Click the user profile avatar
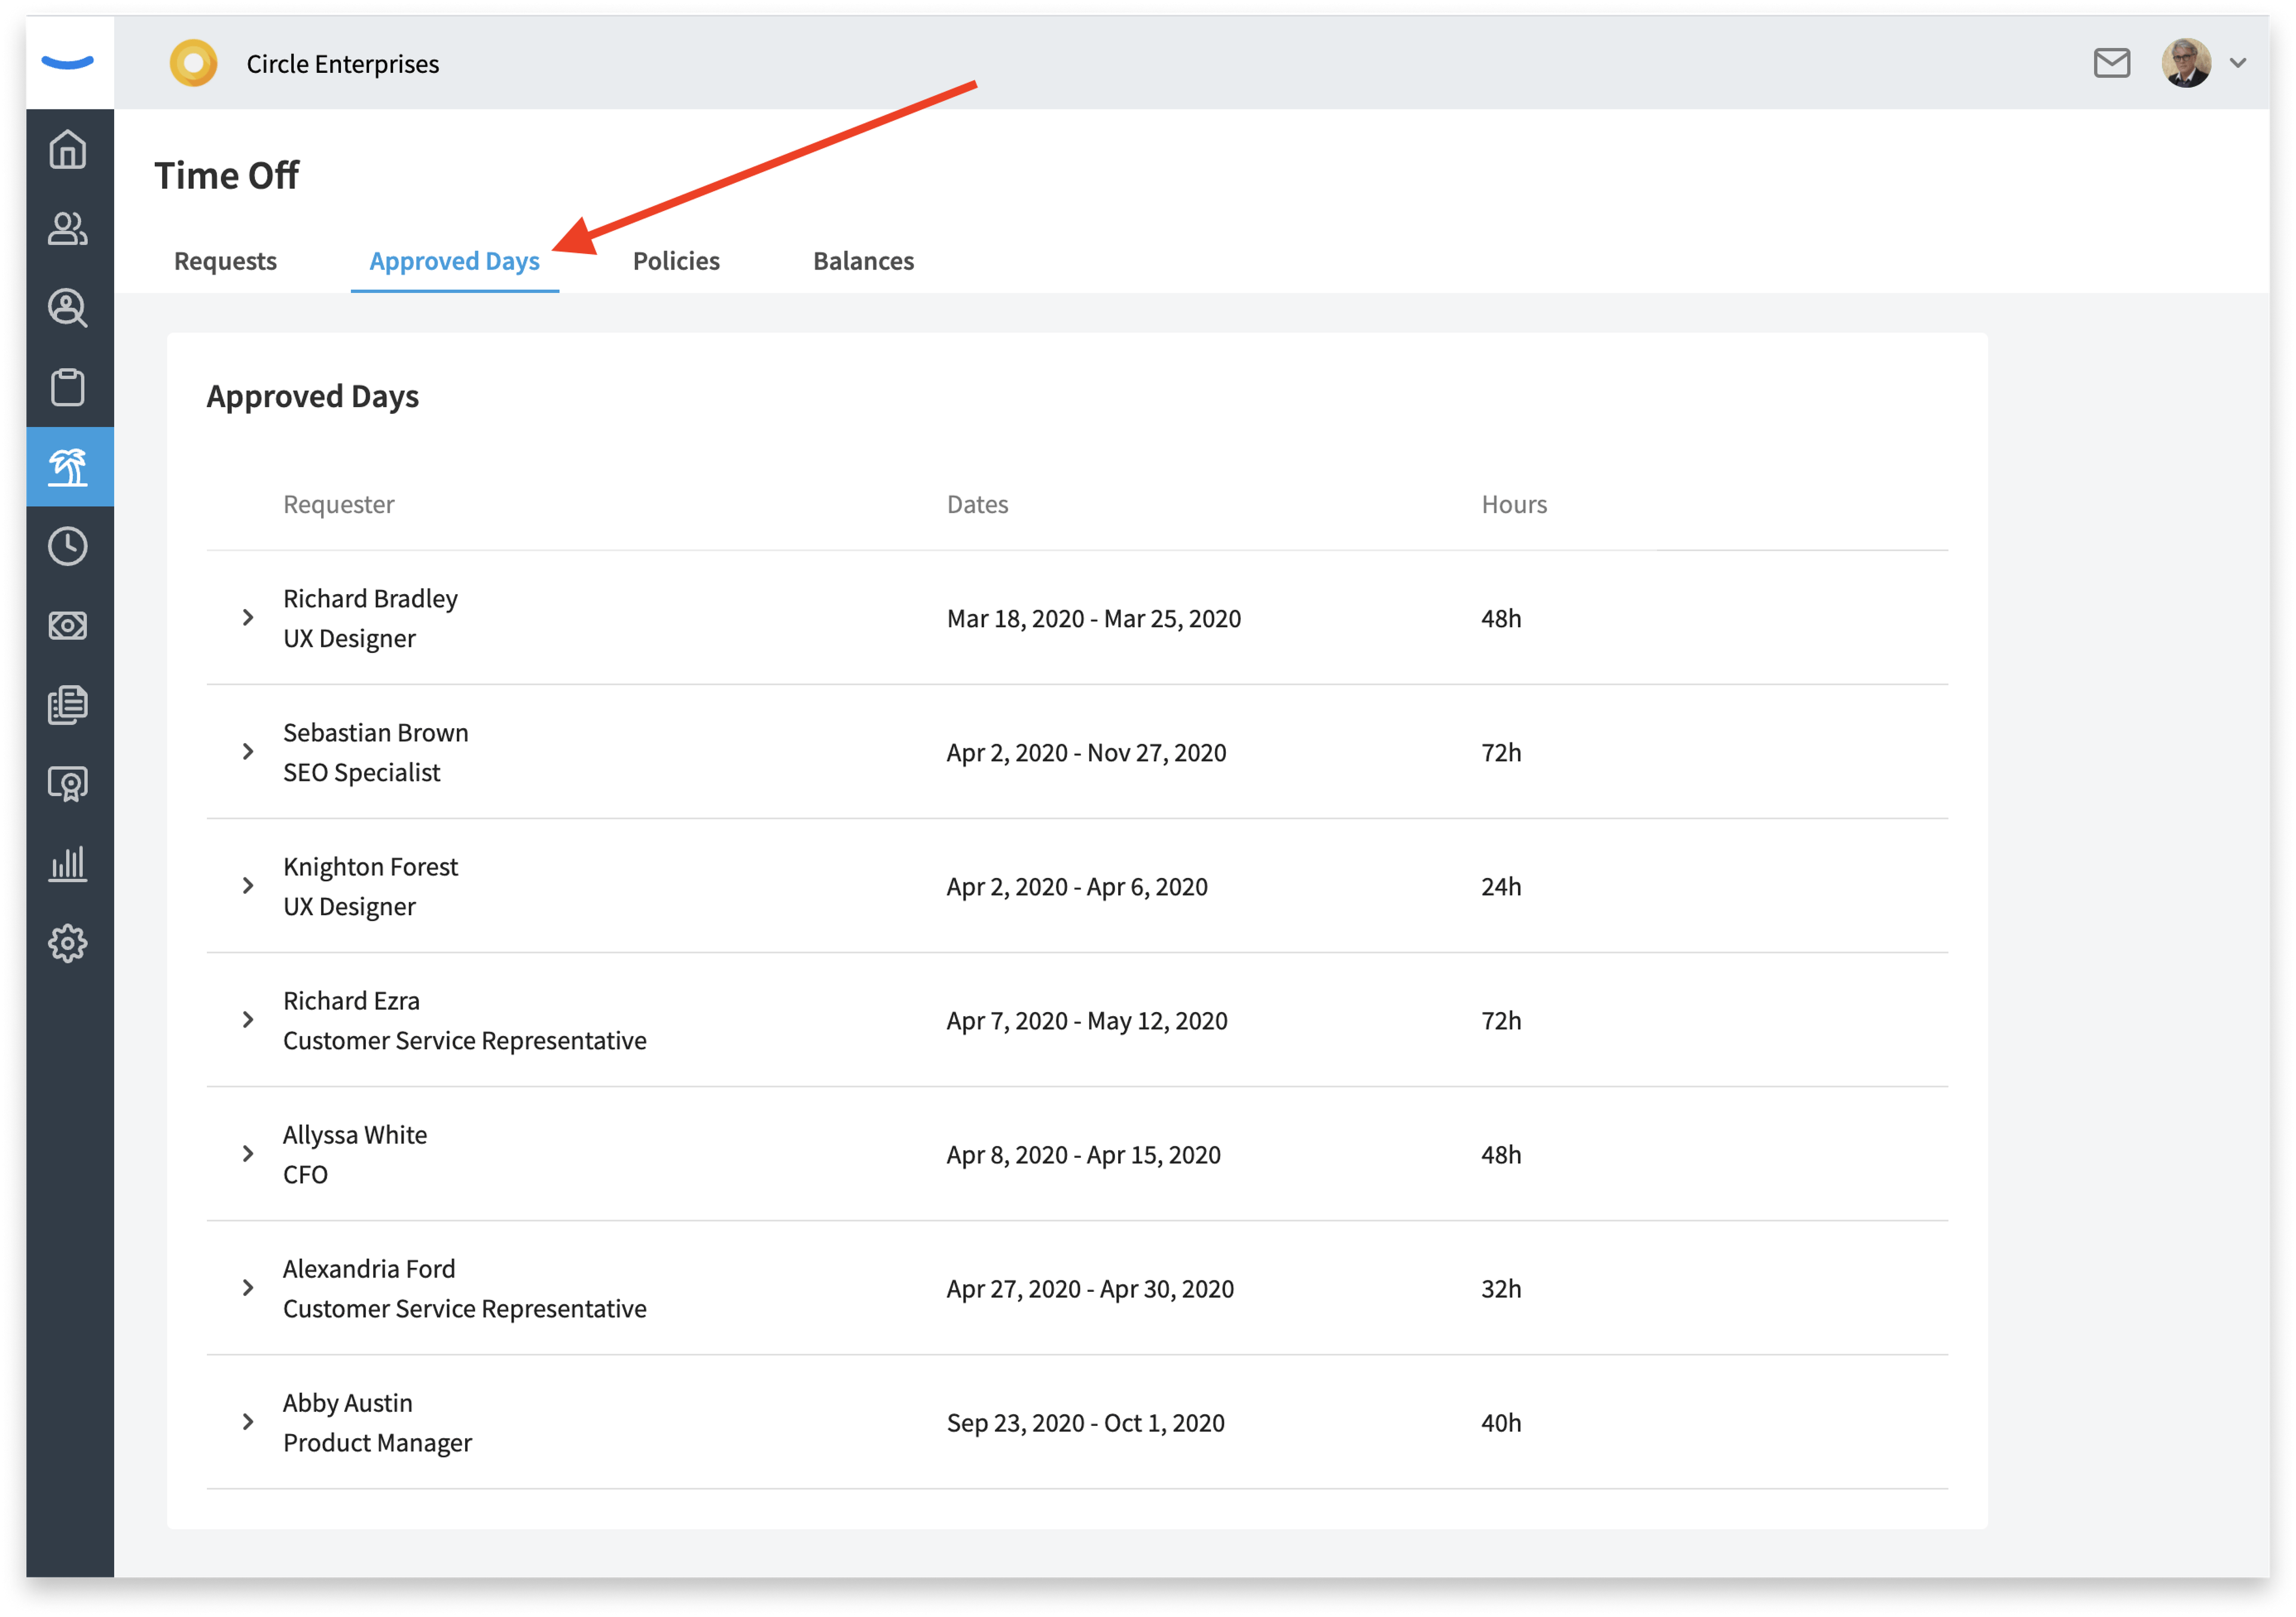This screenshot has height=1617, width=2296. [2186, 63]
